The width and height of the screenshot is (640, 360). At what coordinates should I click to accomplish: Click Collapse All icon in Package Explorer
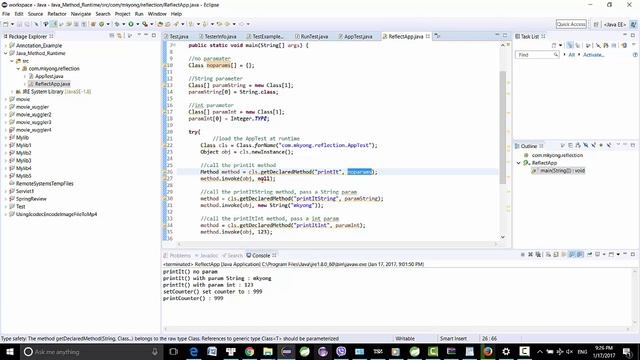(x=111, y=36)
